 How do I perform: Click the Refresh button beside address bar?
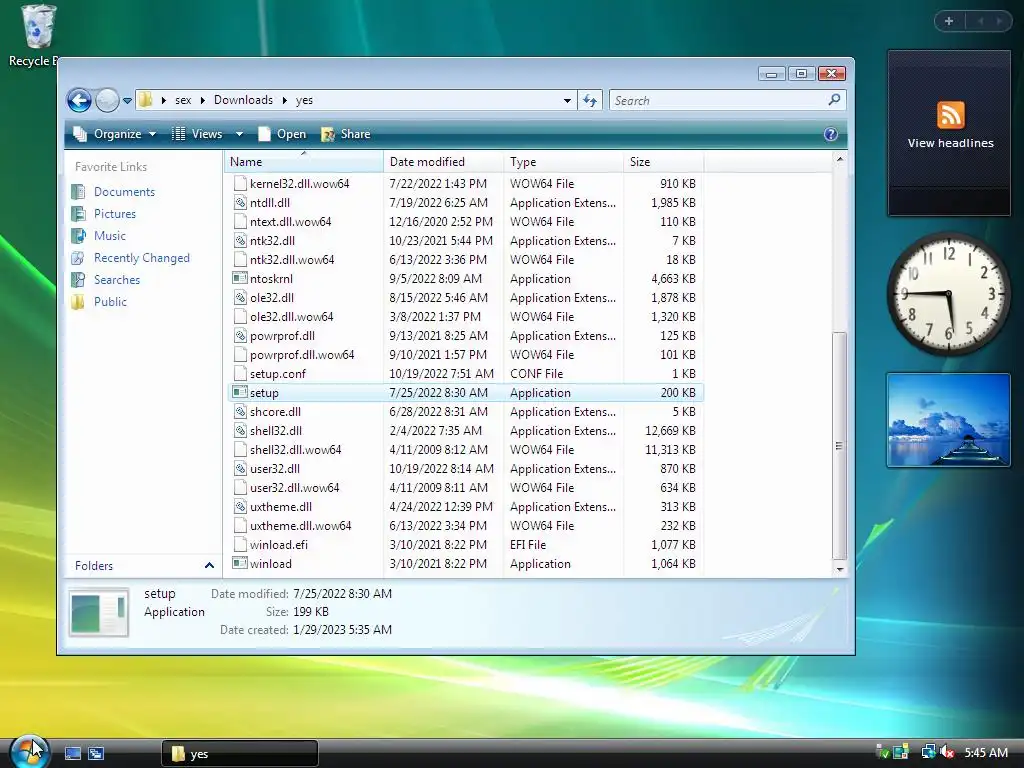pyautogui.click(x=590, y=101)
